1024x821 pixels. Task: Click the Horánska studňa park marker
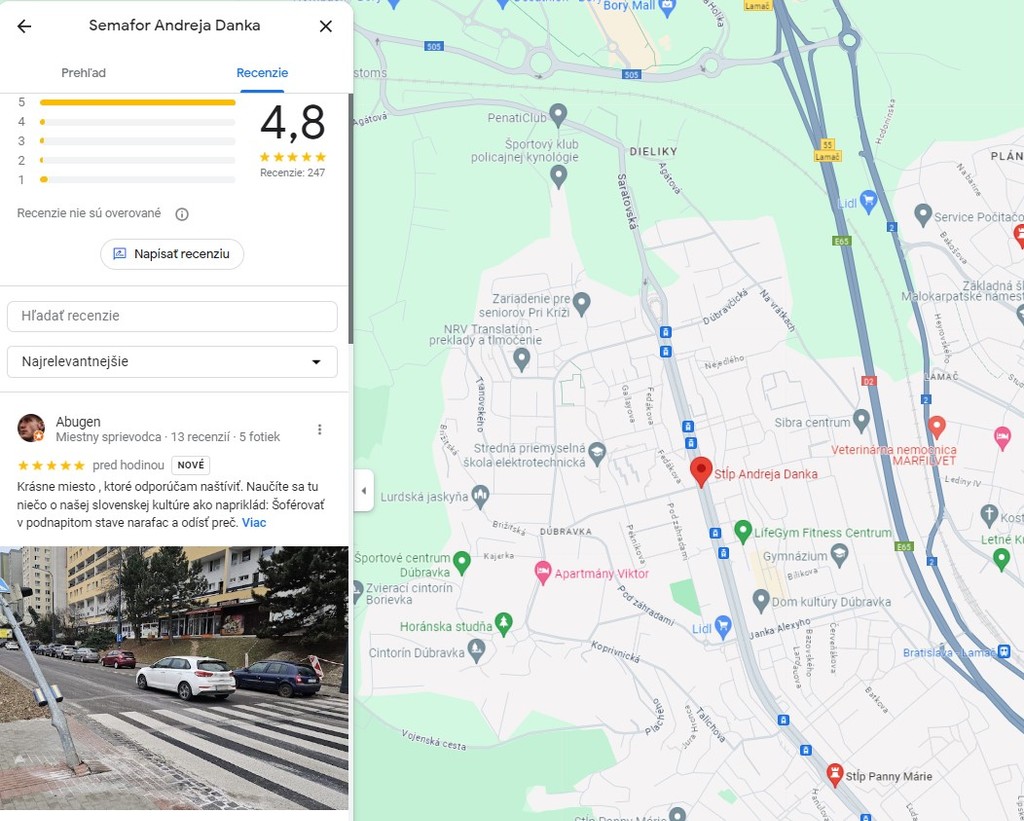click(503, 622)
